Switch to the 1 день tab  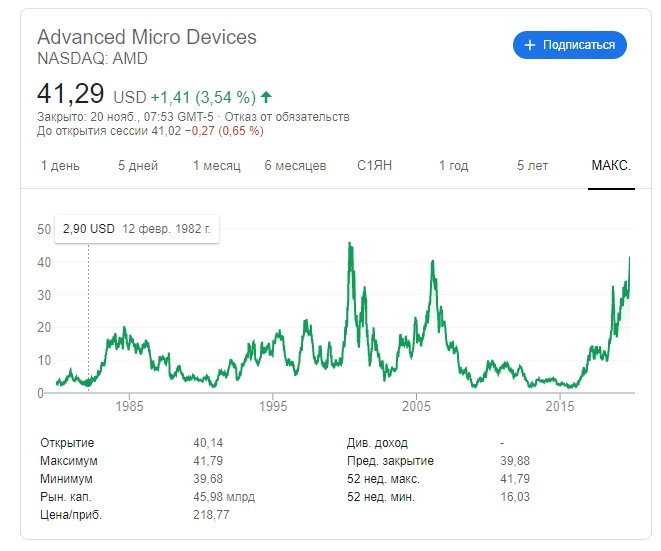coord(60,166)
